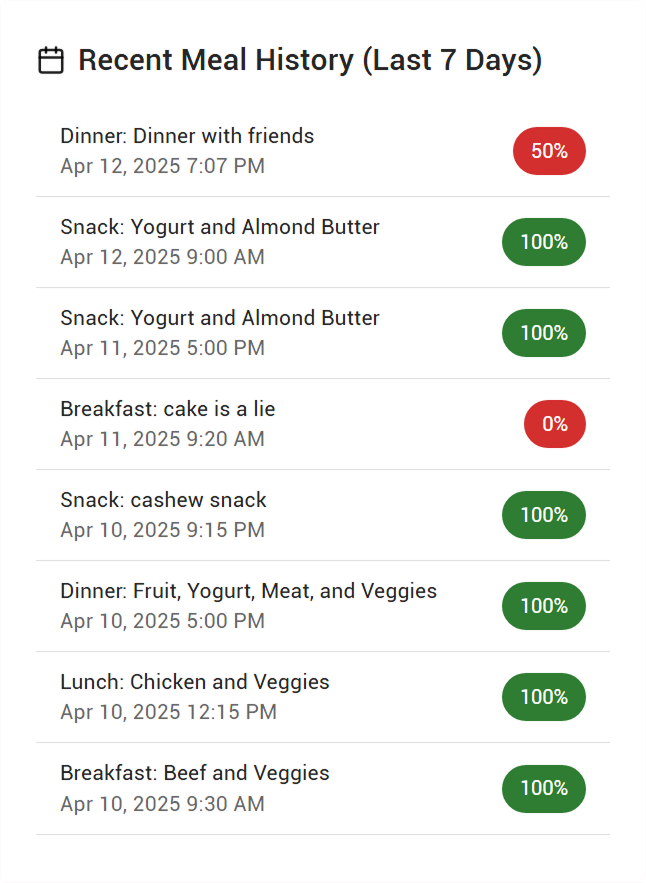Select the 'cashew snack' entry
This screenshot has width=646, height=883.
pos(323,515)
